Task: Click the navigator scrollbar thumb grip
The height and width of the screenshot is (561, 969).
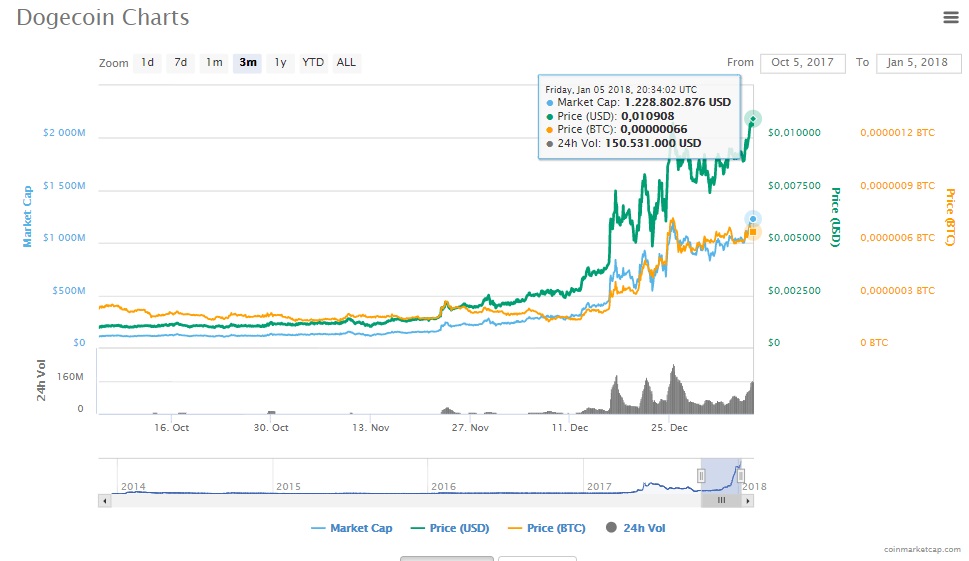Action: click(721, 501)
